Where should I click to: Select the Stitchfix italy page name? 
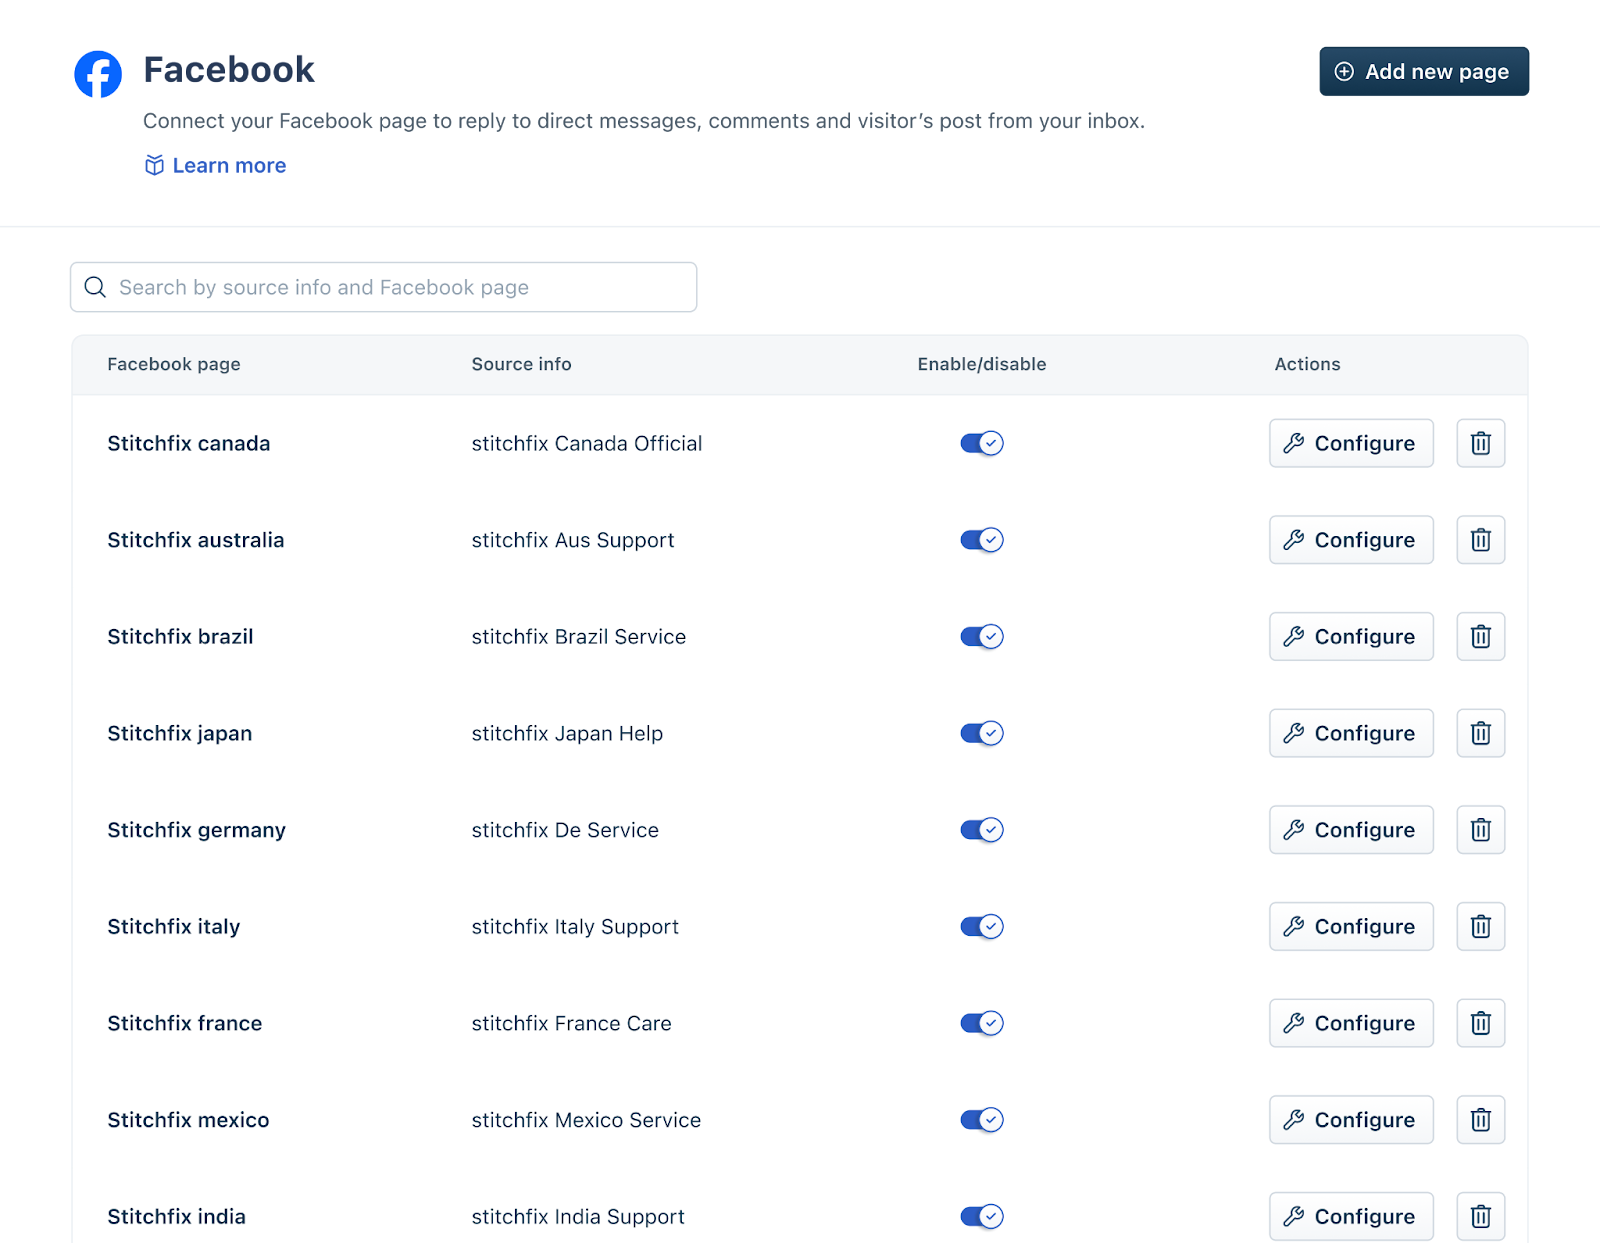(x=174, y=926)
